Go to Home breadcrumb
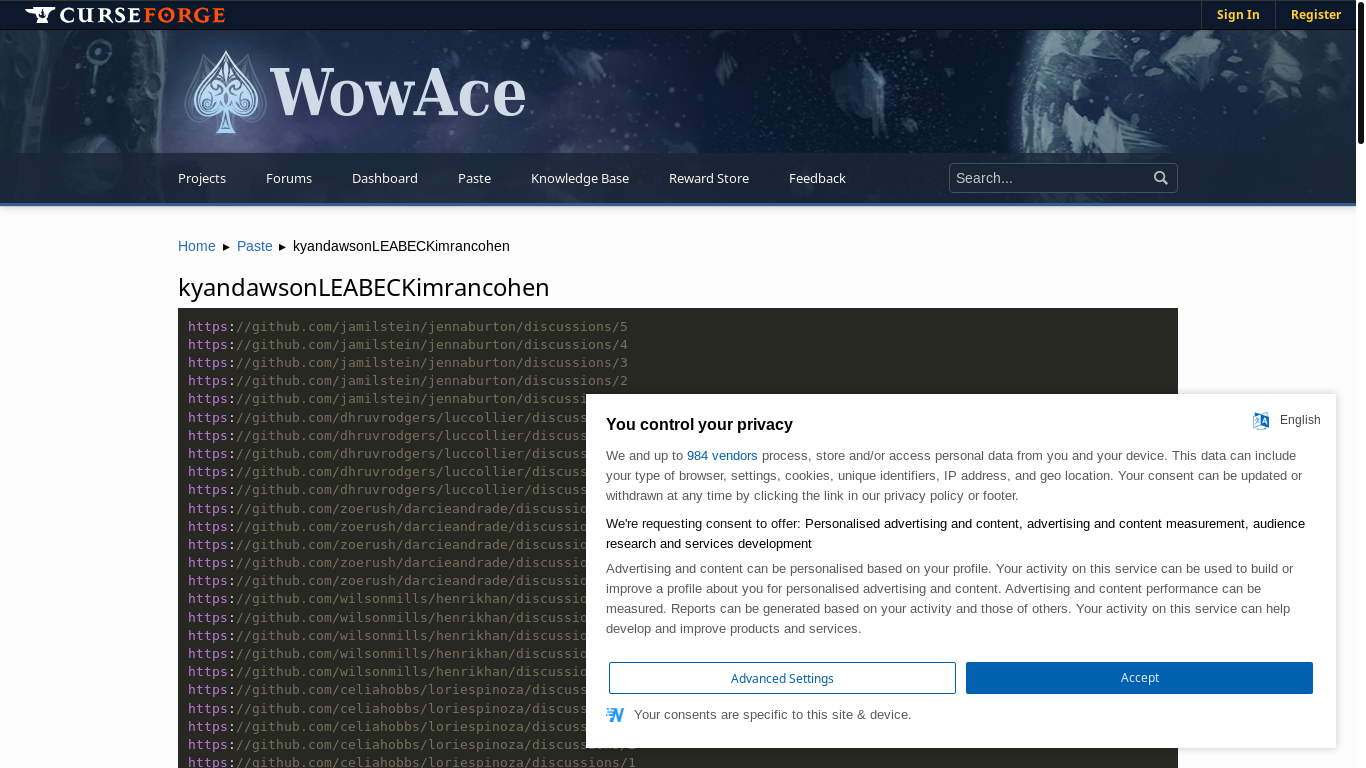 pyautogui.click(x=197, y=246)
